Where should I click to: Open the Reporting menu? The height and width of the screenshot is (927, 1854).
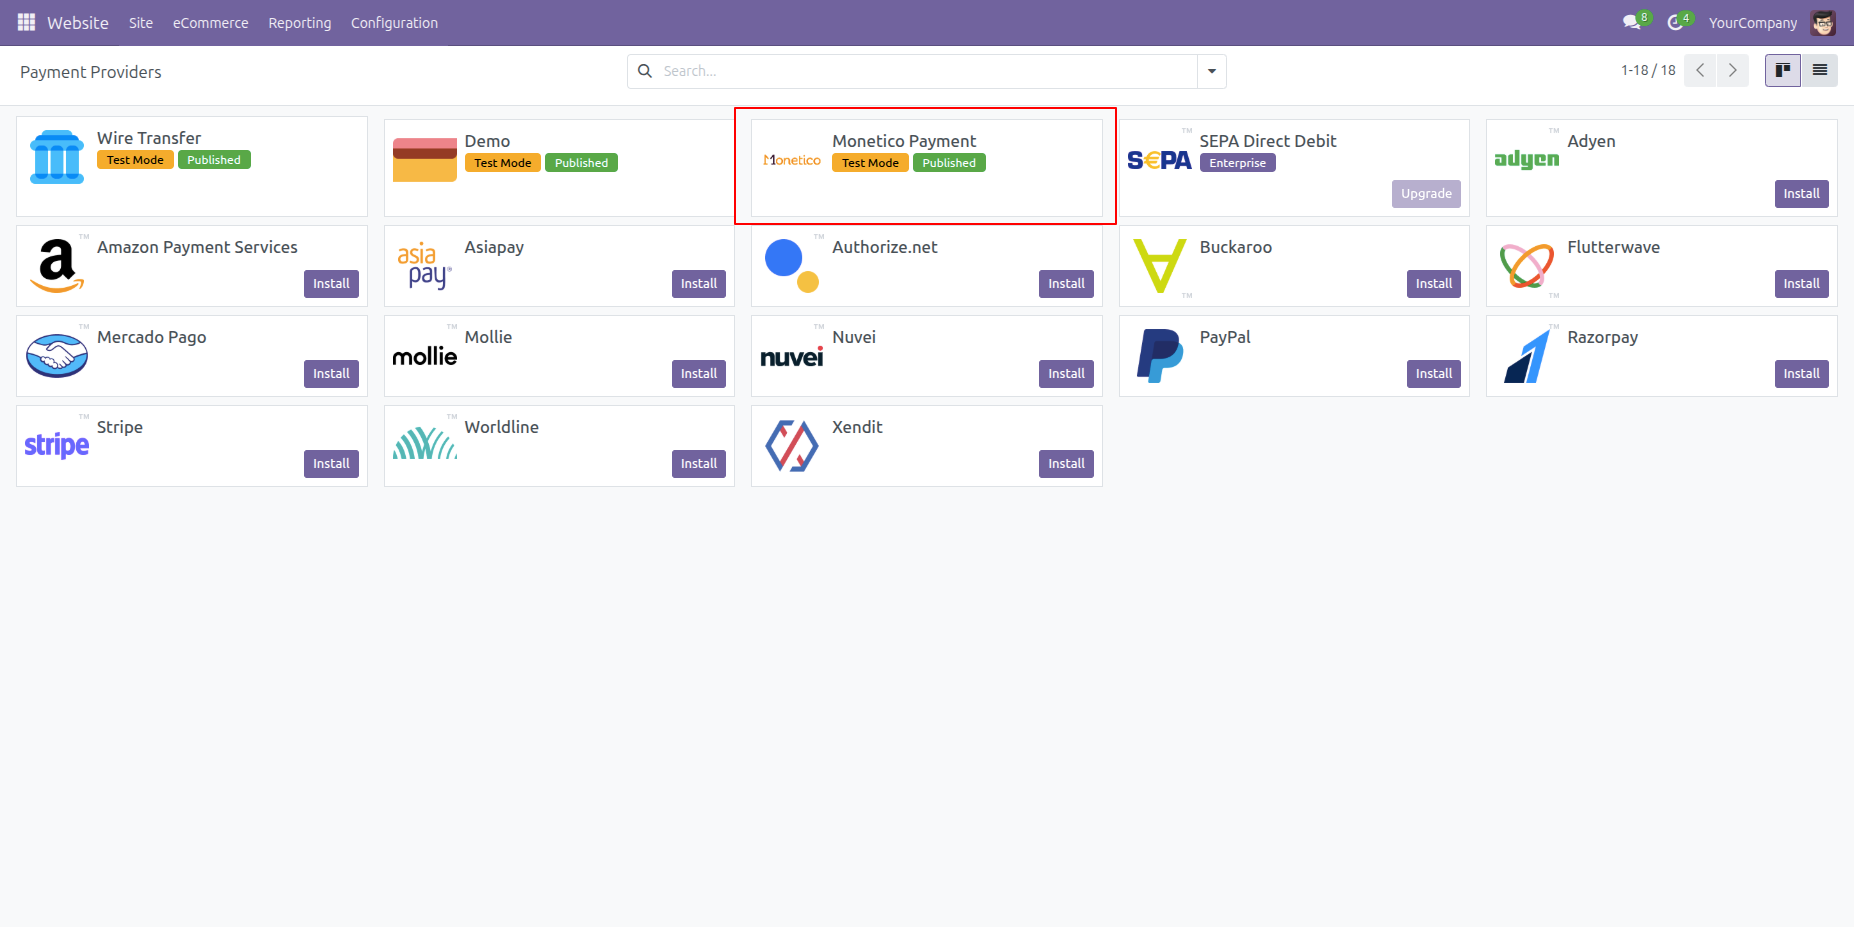click(x=300, y=23)
